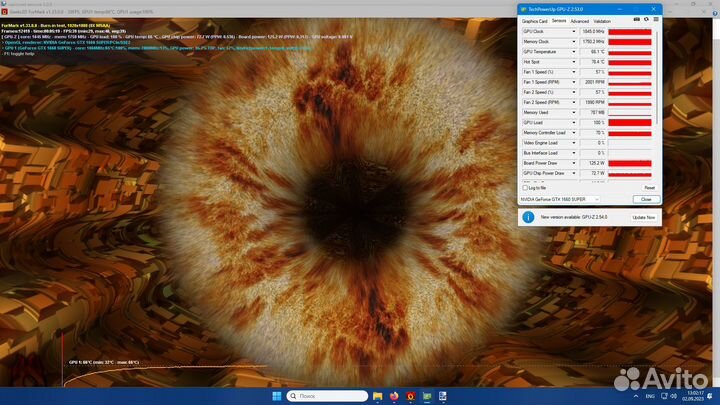720x405 pixels.
Task: Open the Validation tab
Action: pyautogui.click(x=602, y=20)
